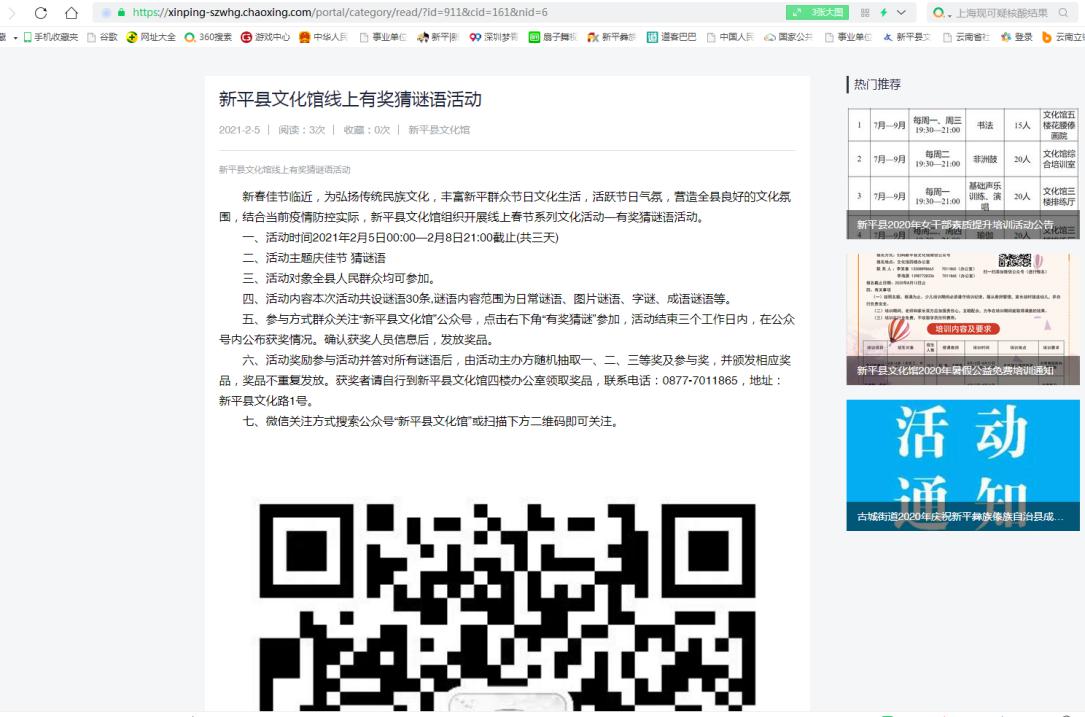This screenshot has width=1085, height=717.
Task: Click the green padlock security icon
Action: coord(122,12)
